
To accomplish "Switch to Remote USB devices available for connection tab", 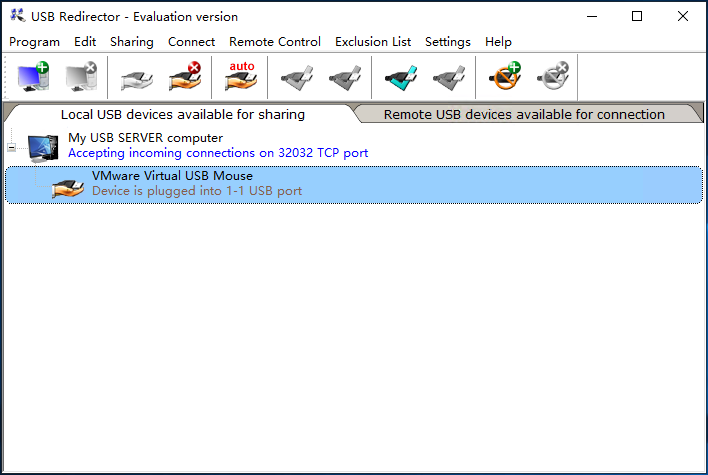I will point(524,114).
